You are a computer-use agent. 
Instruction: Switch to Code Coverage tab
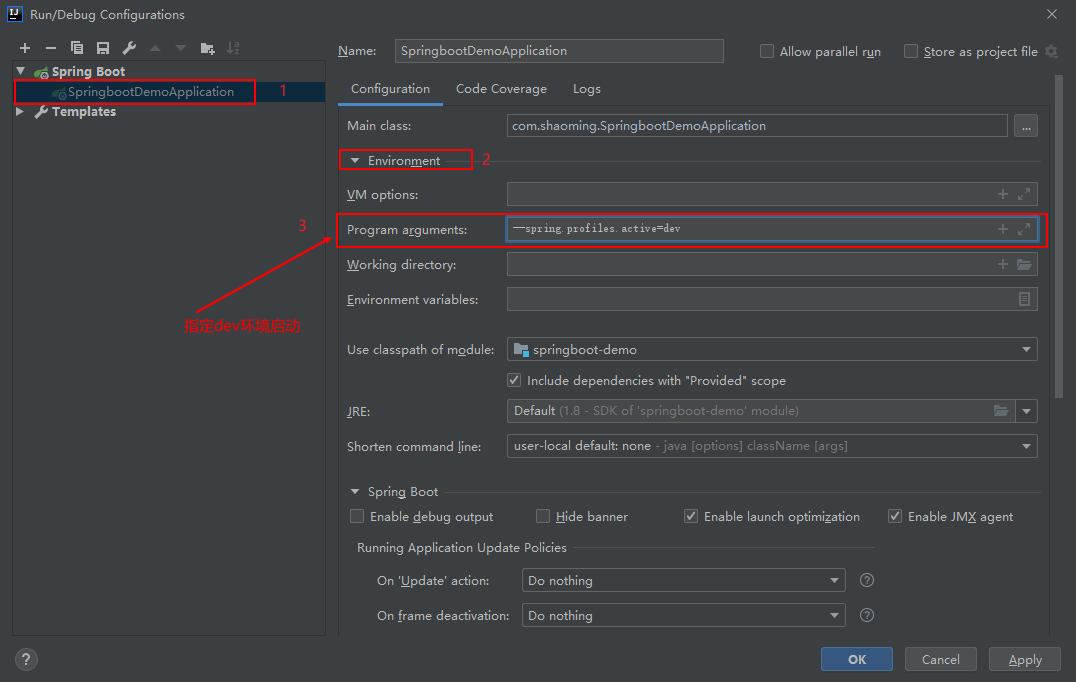coord(501,89)
